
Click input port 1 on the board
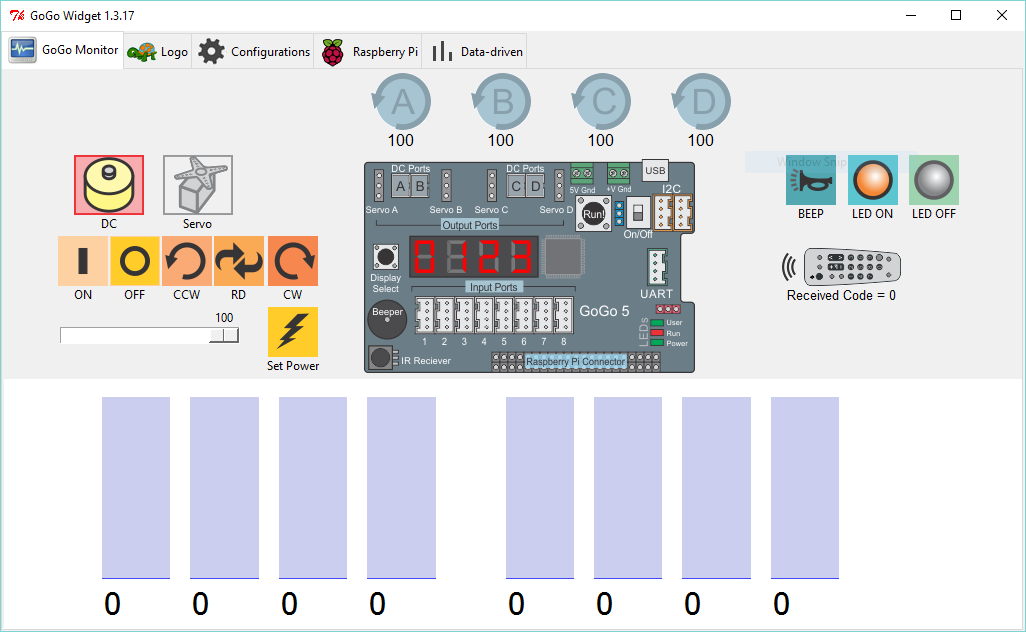(x=425, y=315)
